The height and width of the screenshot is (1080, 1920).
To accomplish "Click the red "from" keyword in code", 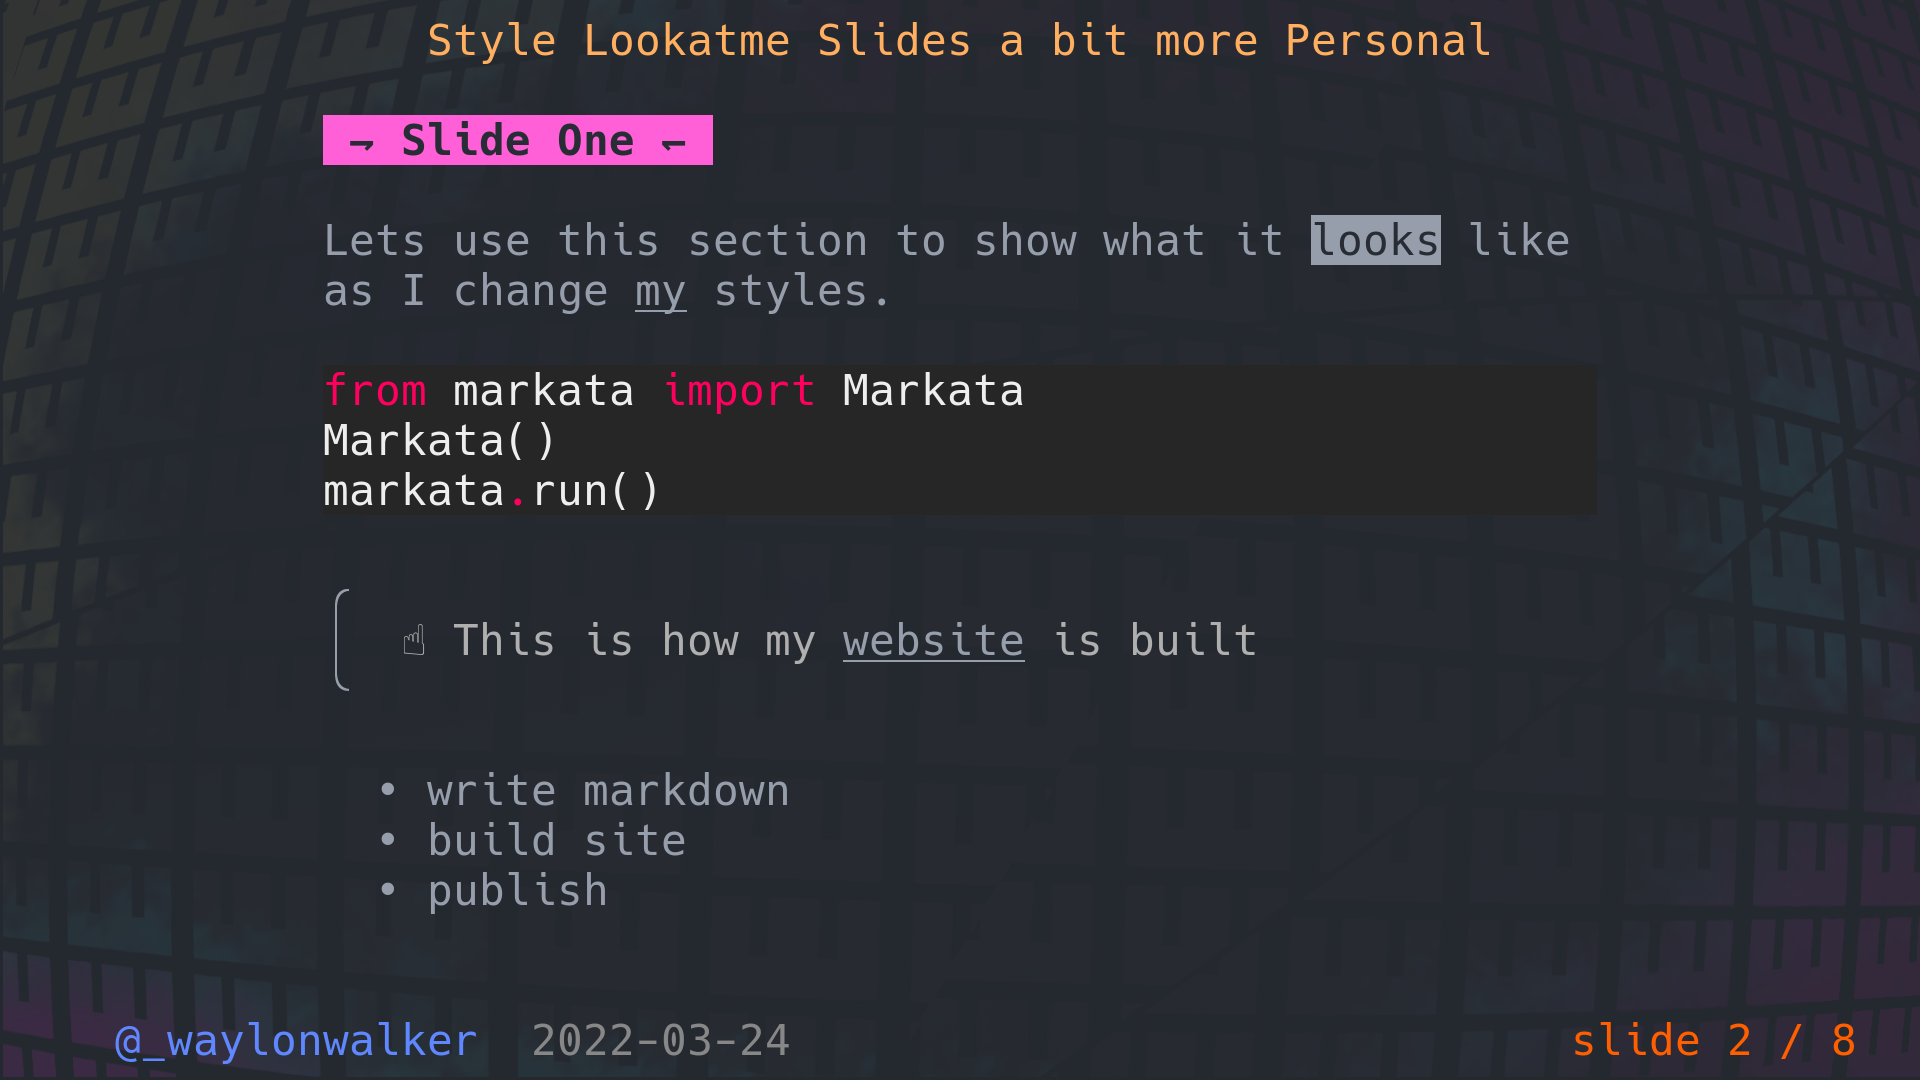I will (375, 390).
